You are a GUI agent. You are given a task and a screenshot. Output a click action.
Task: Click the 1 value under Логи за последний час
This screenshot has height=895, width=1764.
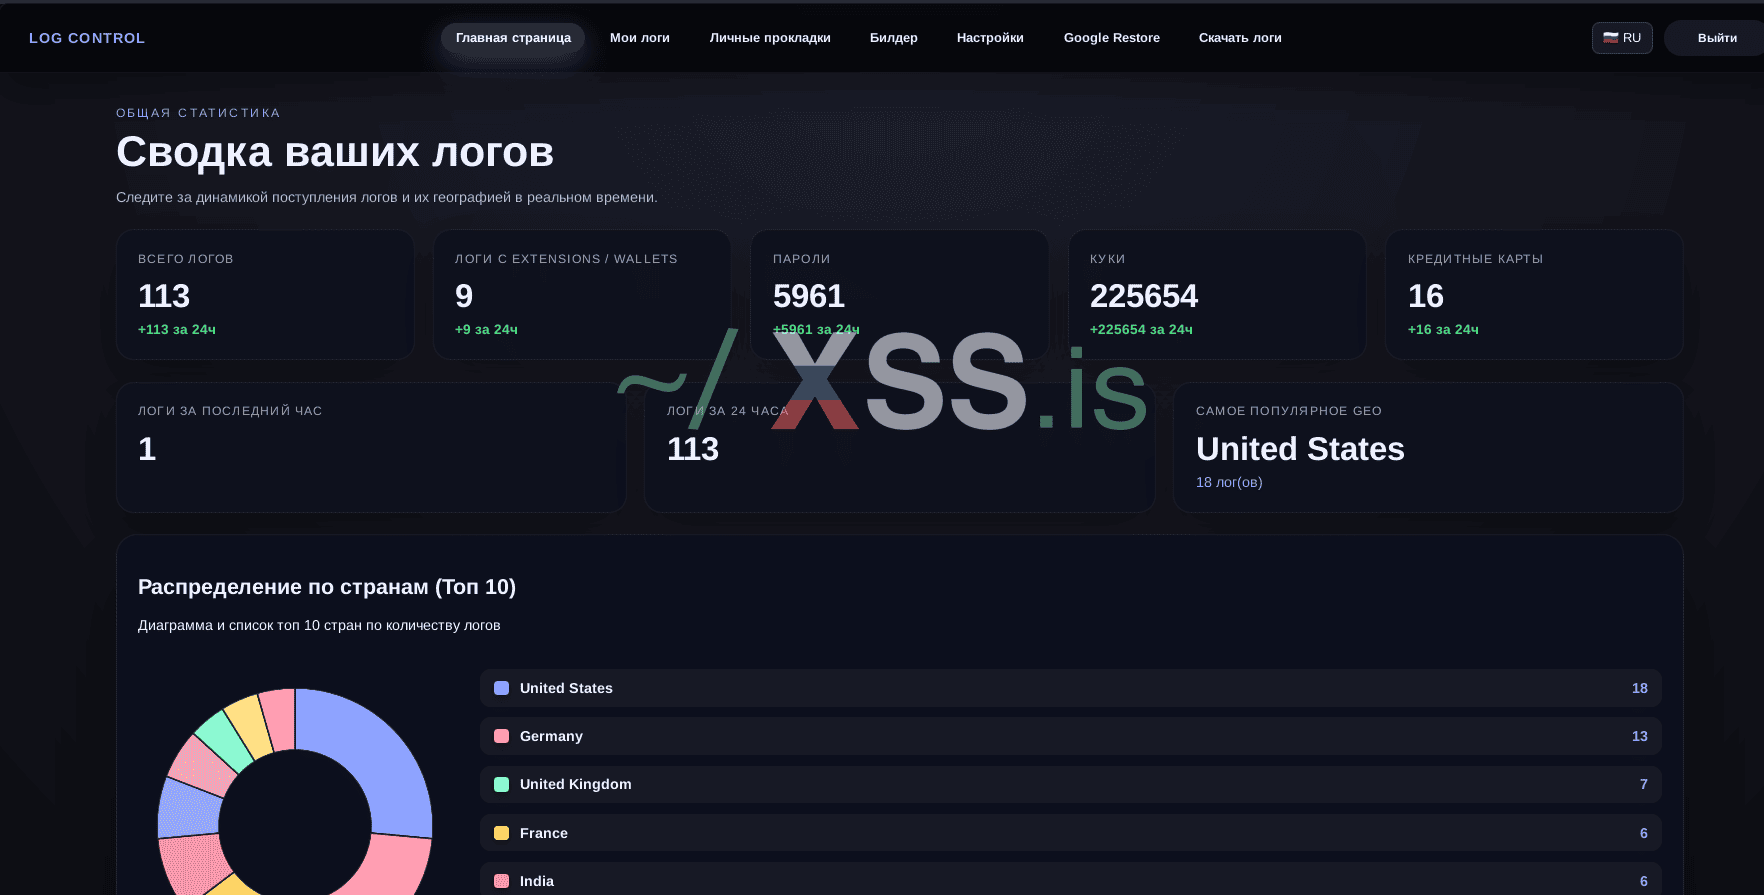coord(147,449)
